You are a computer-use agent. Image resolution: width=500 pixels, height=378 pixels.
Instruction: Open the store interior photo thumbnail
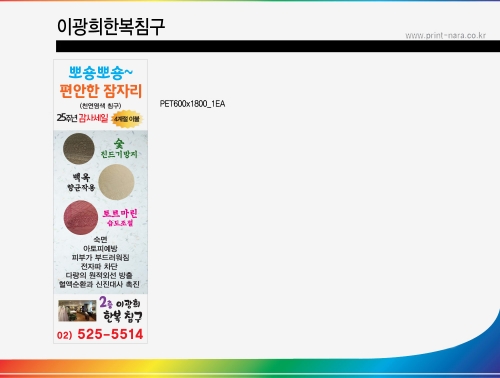[77, 311]
